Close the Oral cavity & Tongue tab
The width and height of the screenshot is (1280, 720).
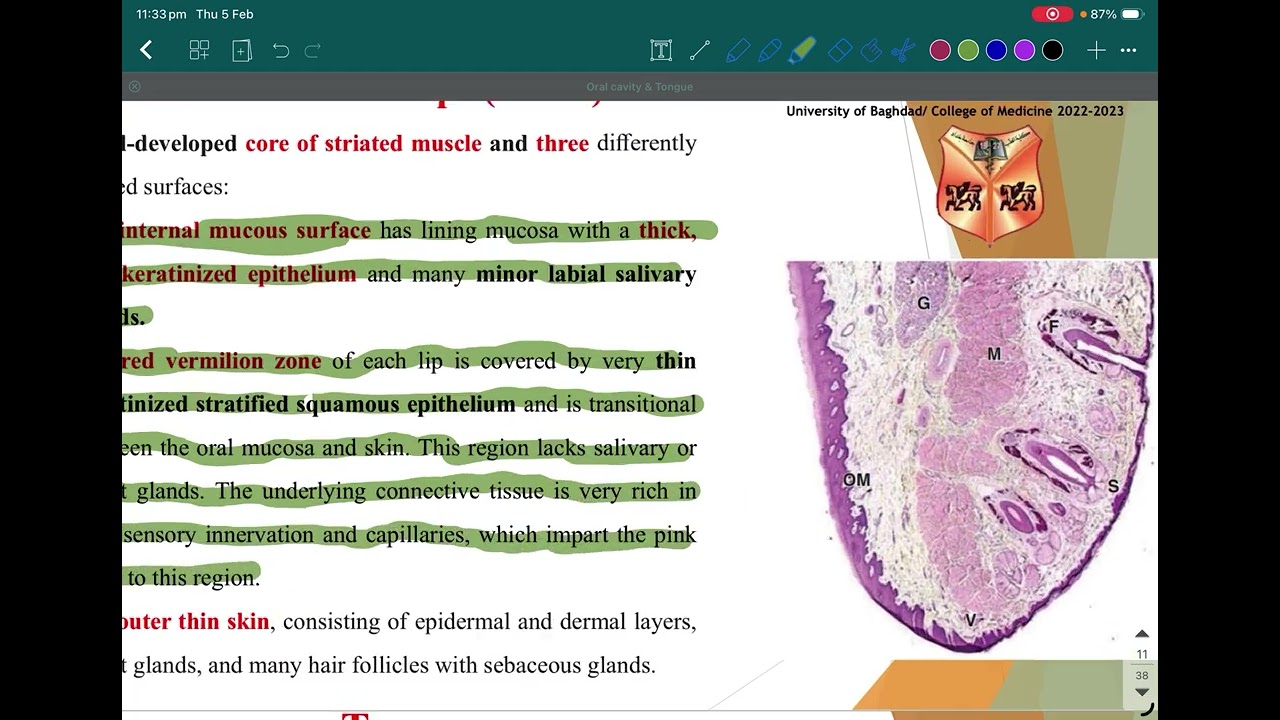135,87
